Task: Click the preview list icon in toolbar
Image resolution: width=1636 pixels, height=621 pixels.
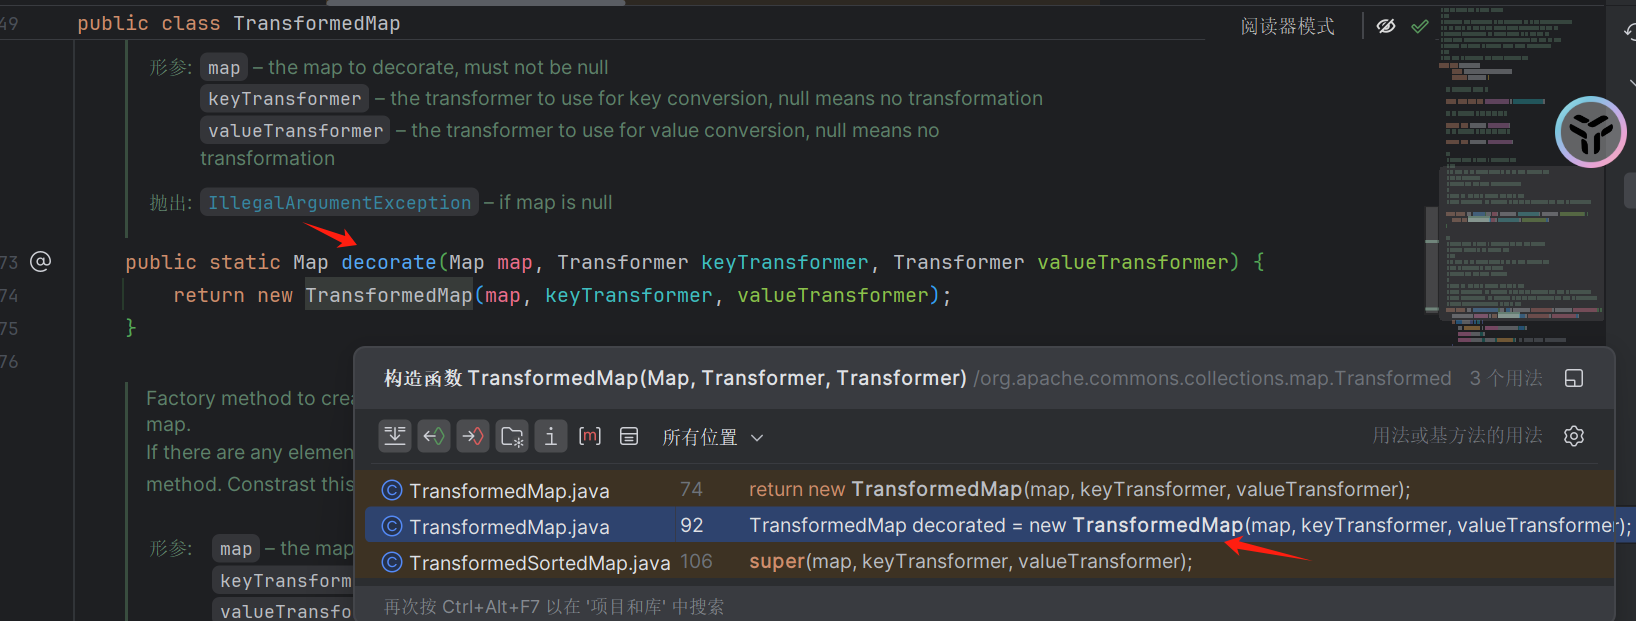Action: pyautogui.click(x=629, y=436)
